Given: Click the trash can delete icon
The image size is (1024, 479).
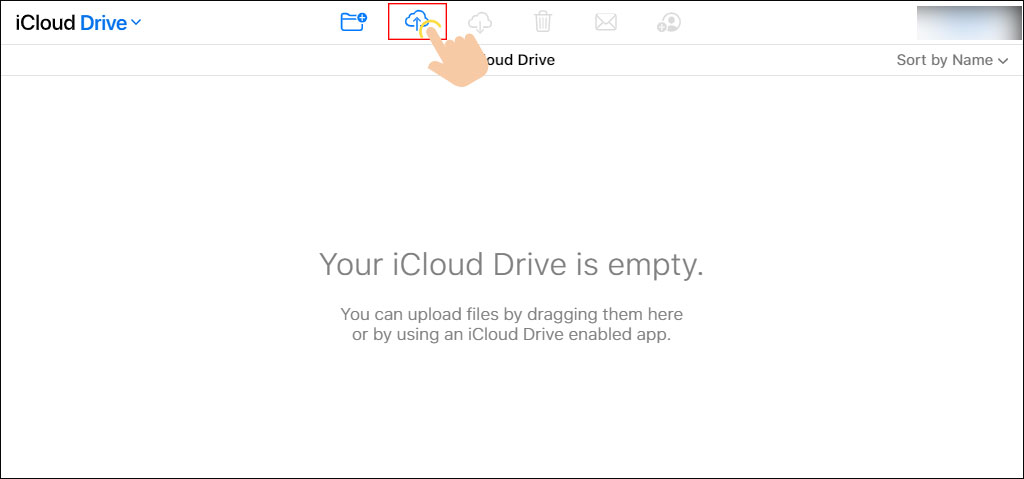Looking at the screenshot, I should pyautogui.click(x=543, y=22).
